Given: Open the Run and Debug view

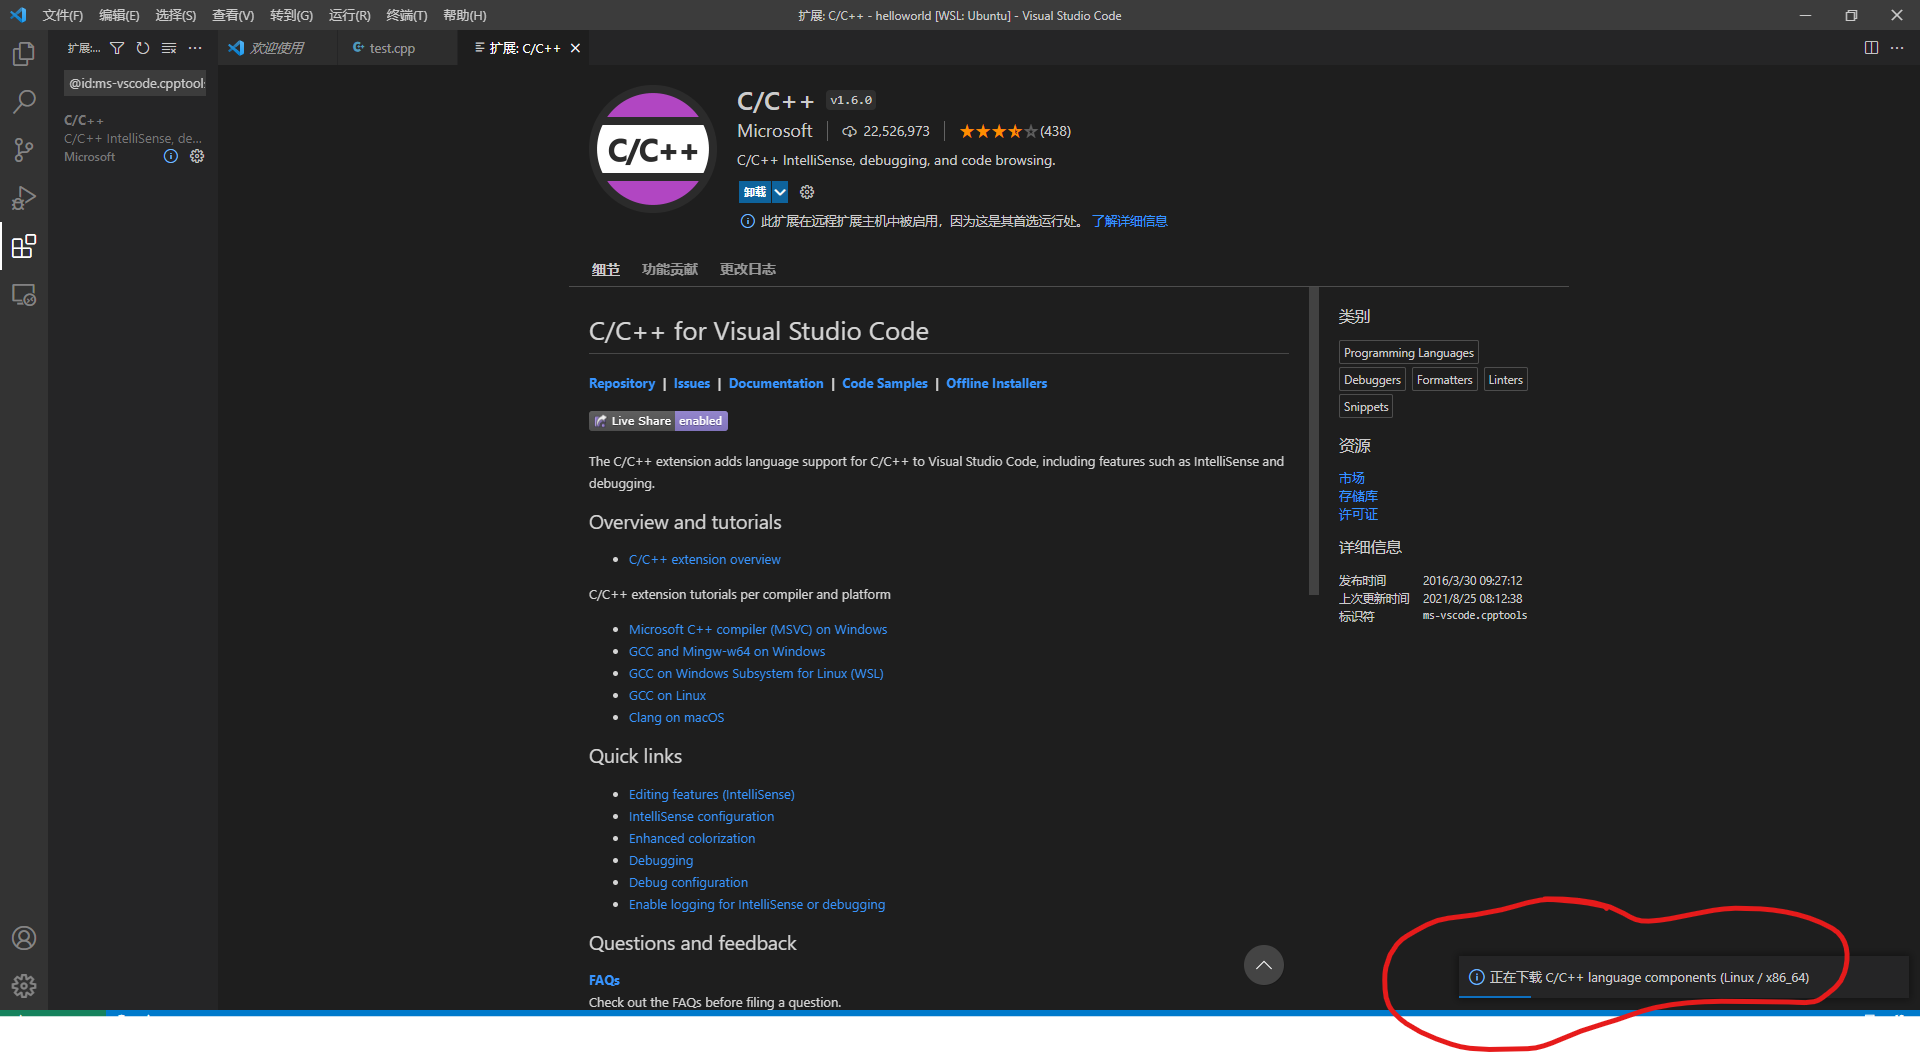Looking at the screenshot, I should pyautogui.click(x=24, y=198).
